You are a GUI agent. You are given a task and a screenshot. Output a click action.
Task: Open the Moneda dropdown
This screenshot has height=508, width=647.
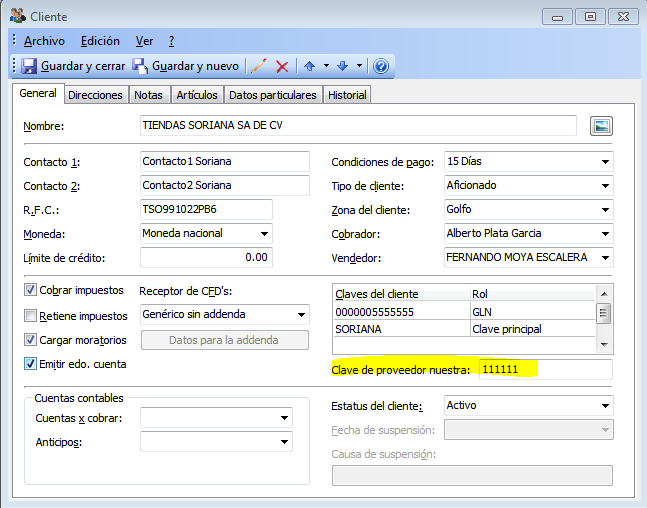tap(264, 234)
